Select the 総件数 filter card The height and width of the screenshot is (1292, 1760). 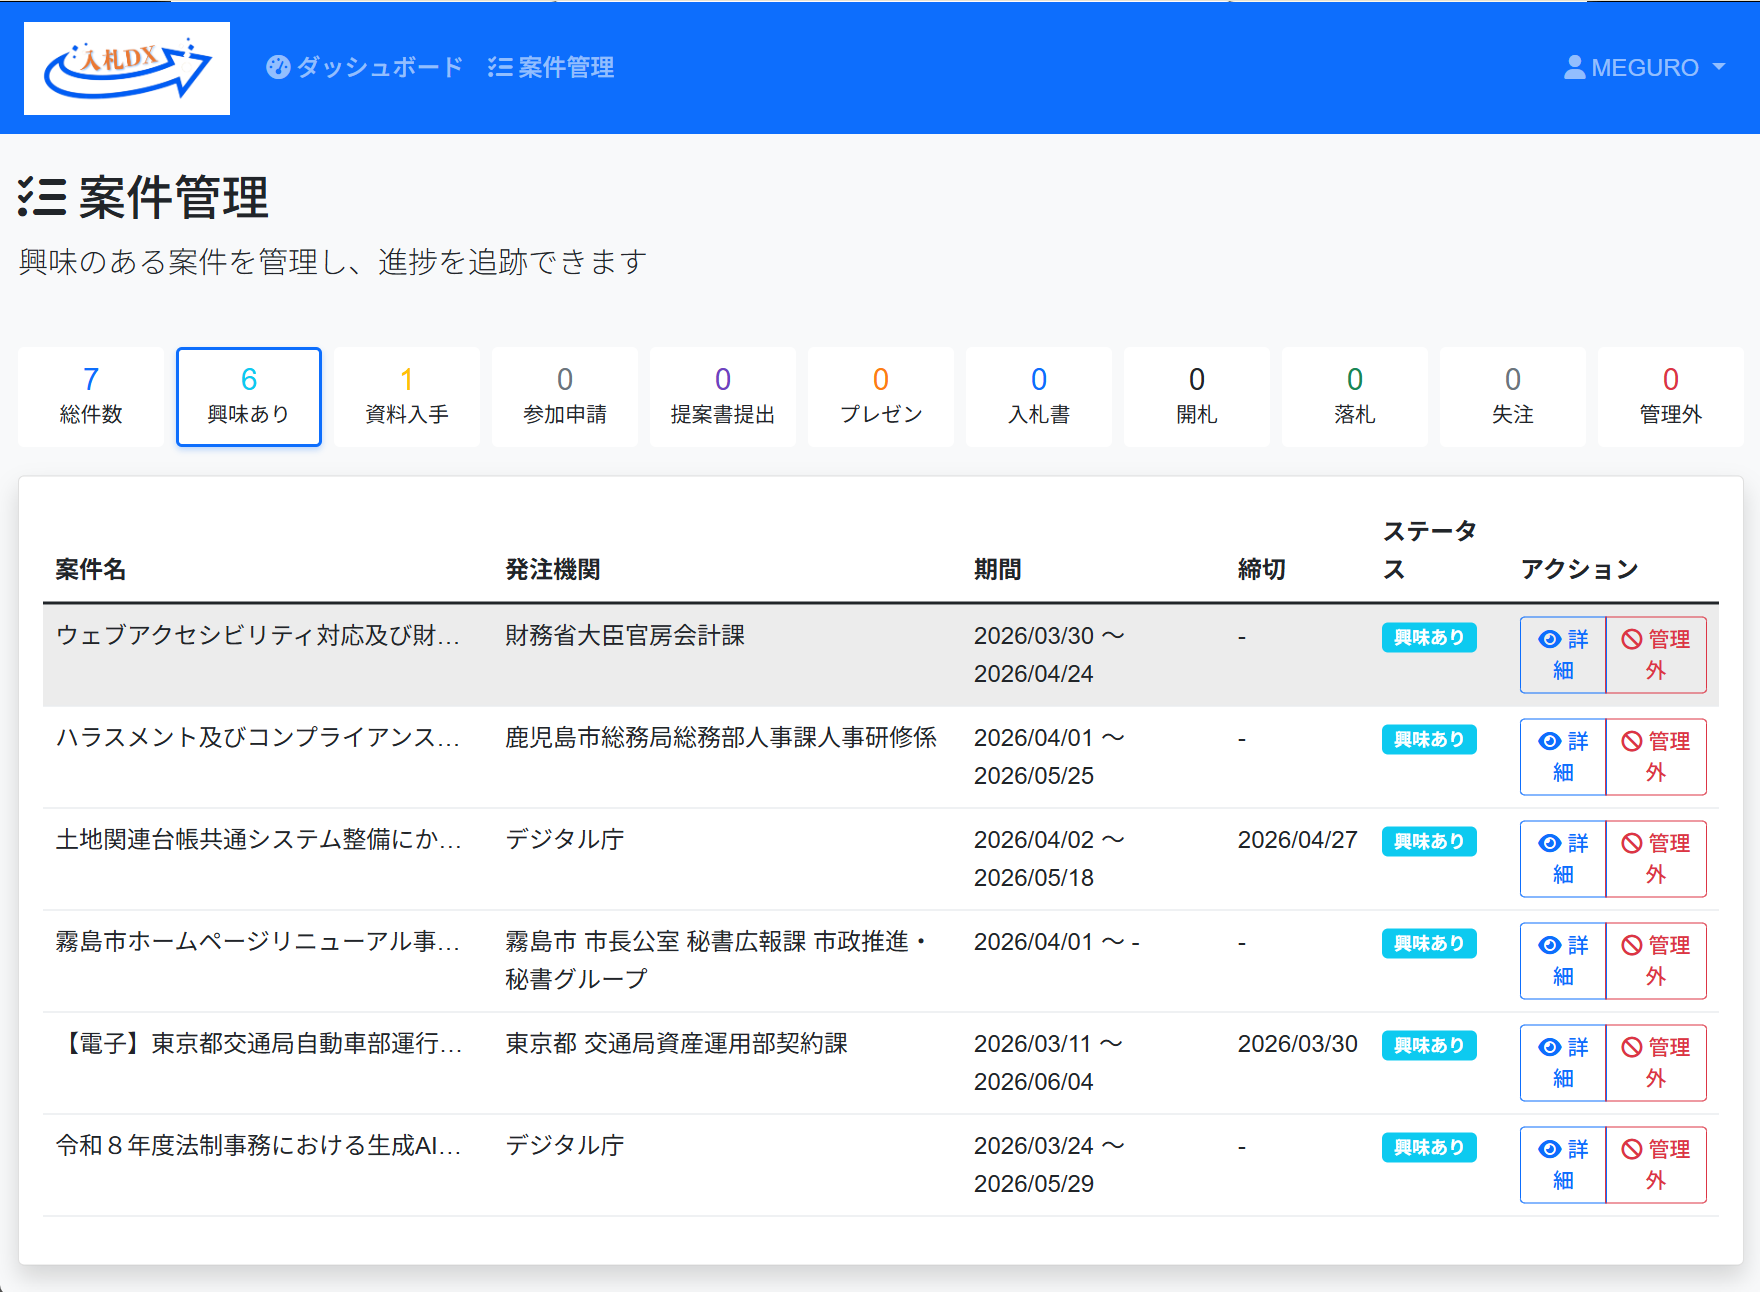pyautogui.click(x=91, y=396)
